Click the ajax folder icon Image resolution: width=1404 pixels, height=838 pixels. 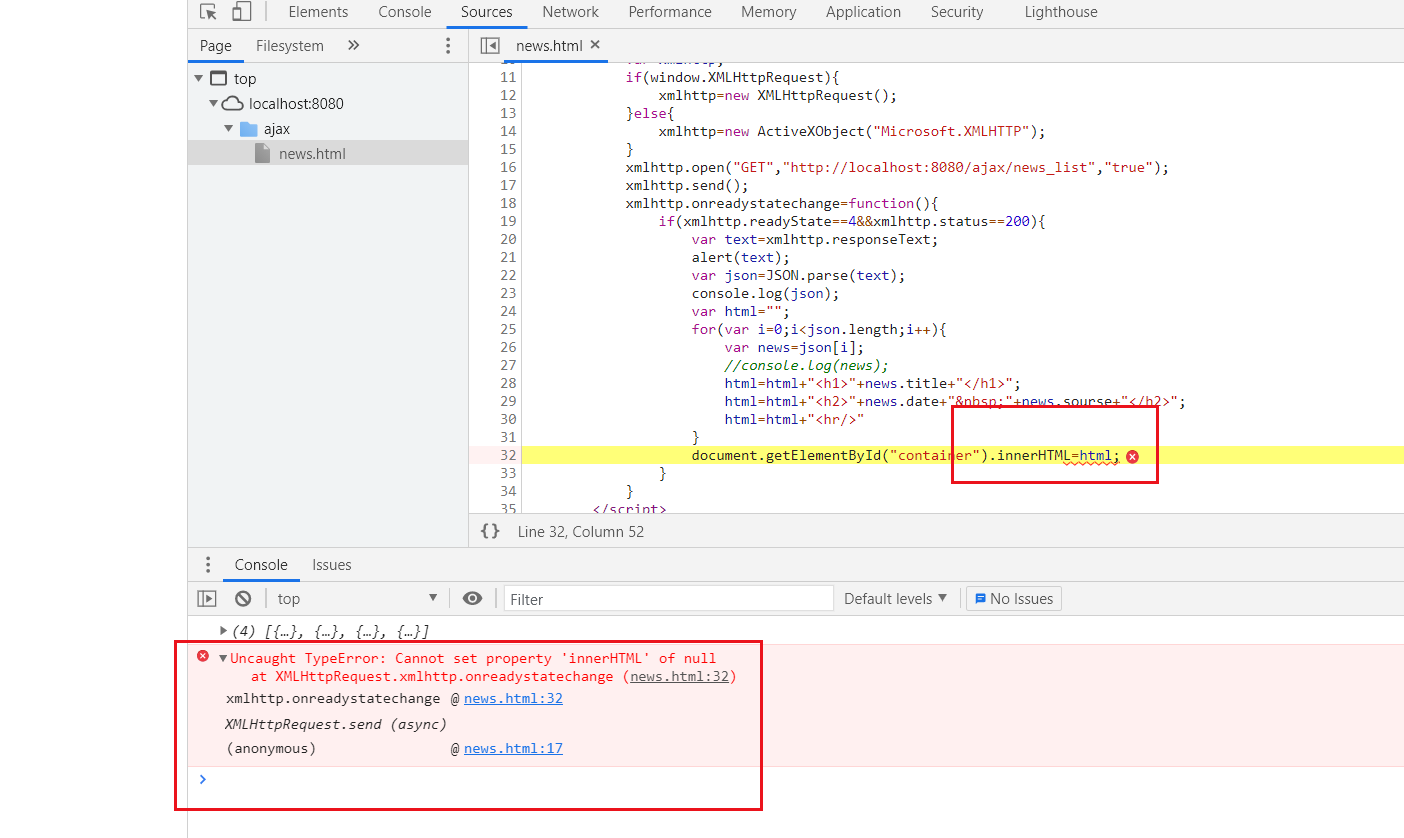coord(249,129)
